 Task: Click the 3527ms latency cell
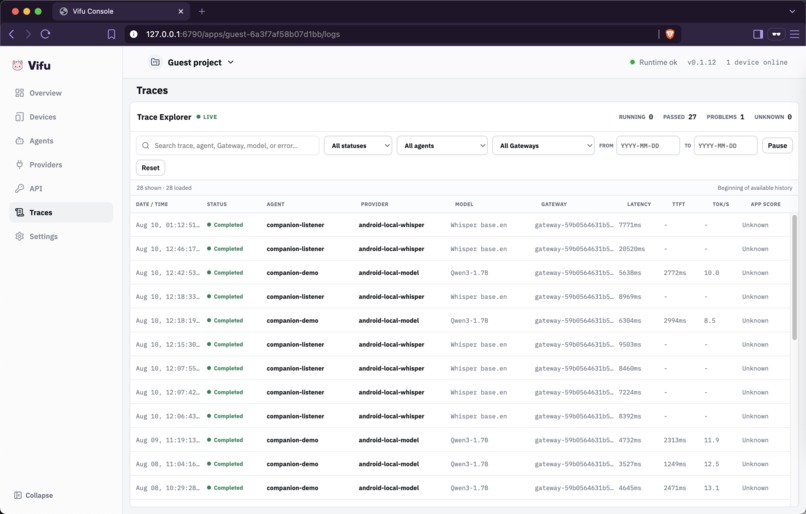[630, 464]
